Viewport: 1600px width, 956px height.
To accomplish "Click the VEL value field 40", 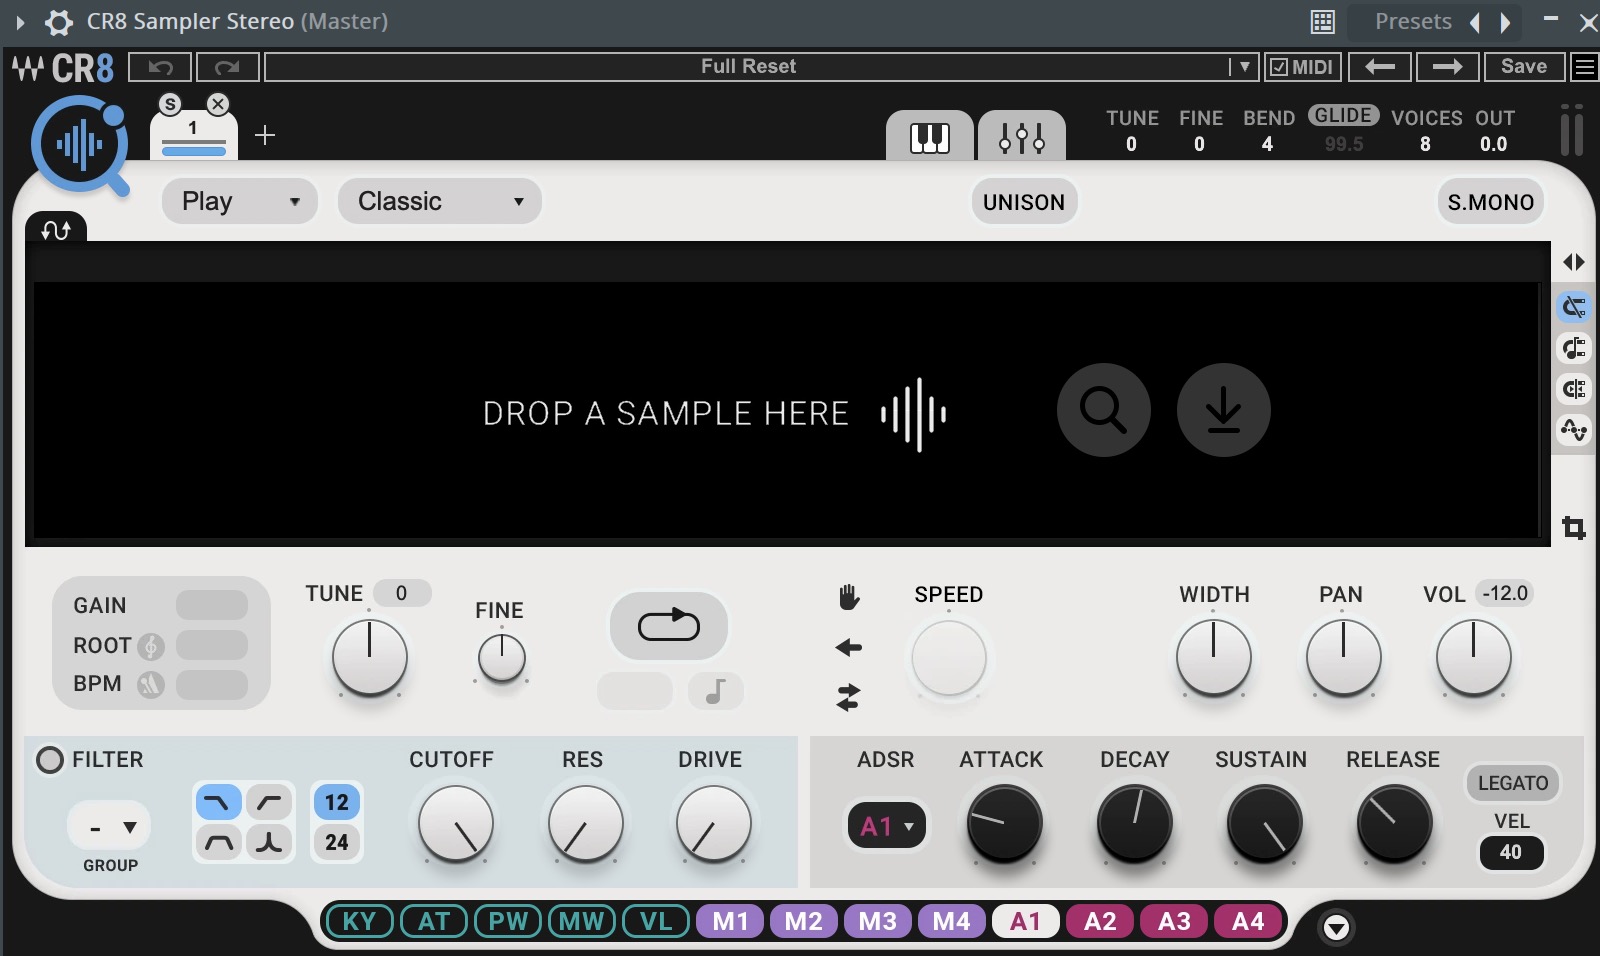I will 1511,852.
